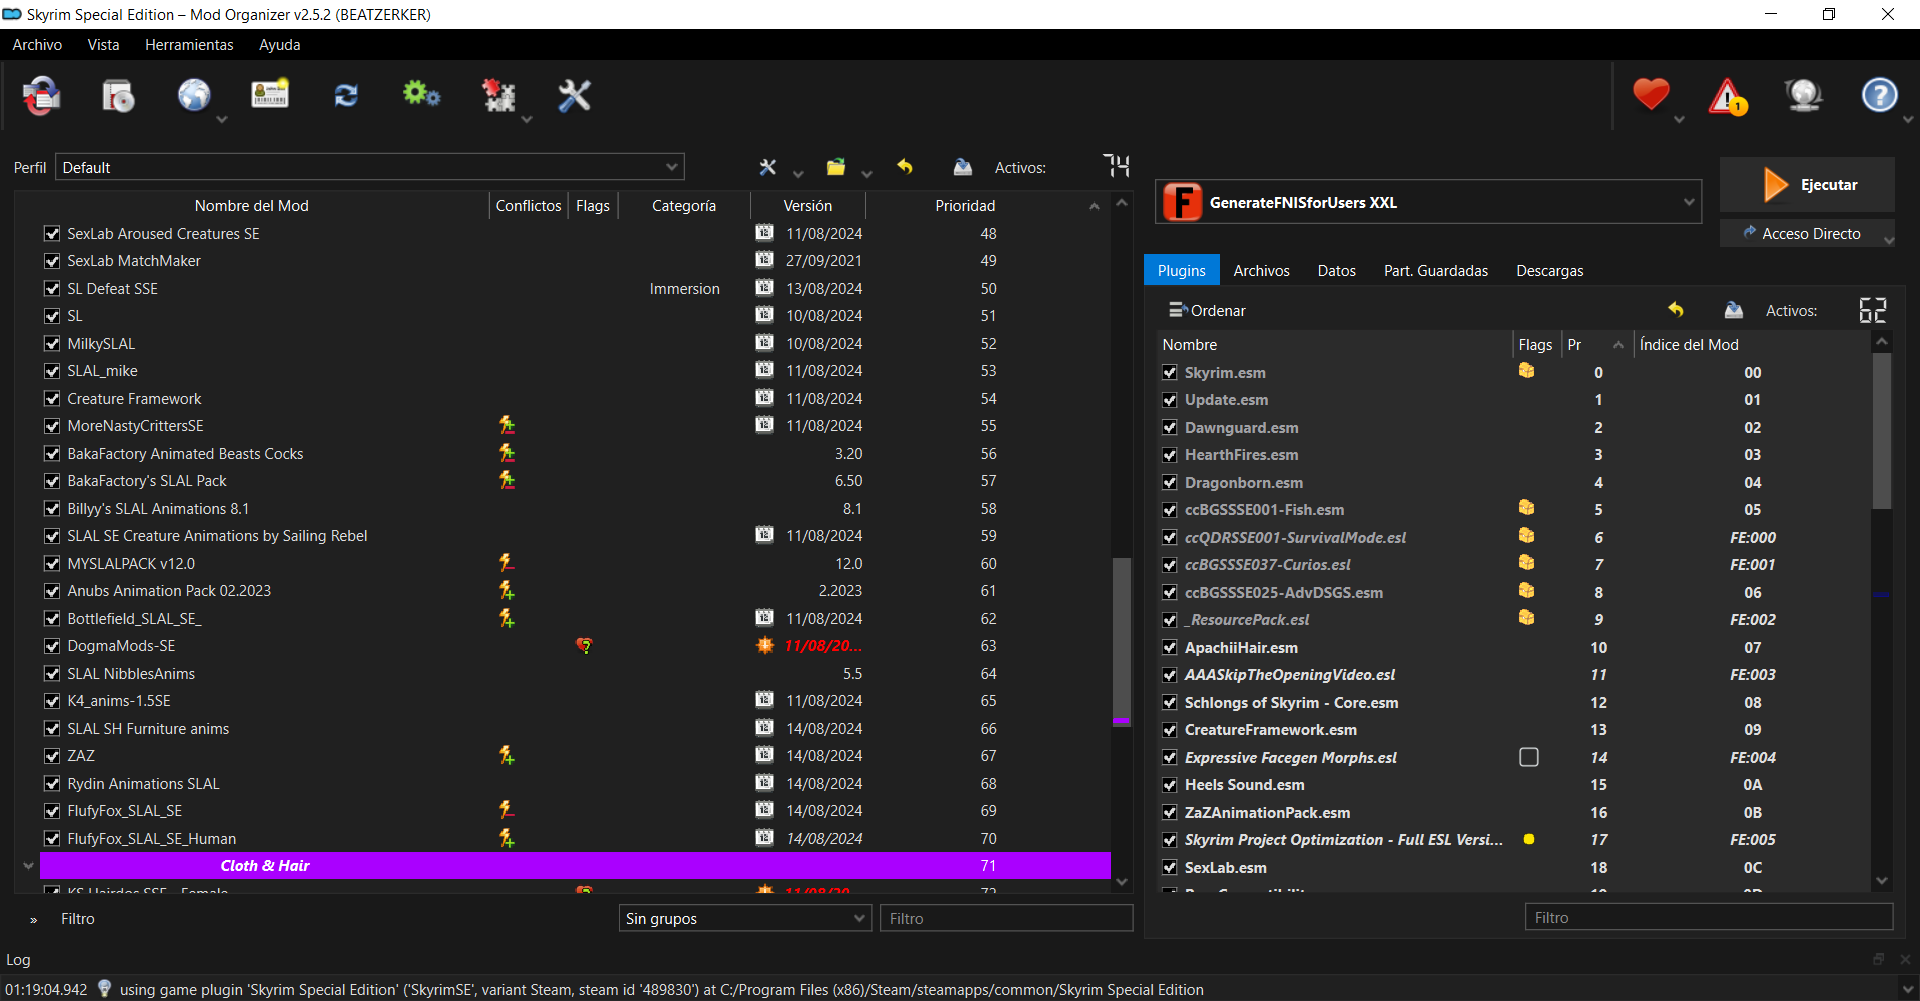Expand the endorse heart dropdown arrow
Image resolution: width=1920 pixels, height=1001 pixels.
point(1679,119)
